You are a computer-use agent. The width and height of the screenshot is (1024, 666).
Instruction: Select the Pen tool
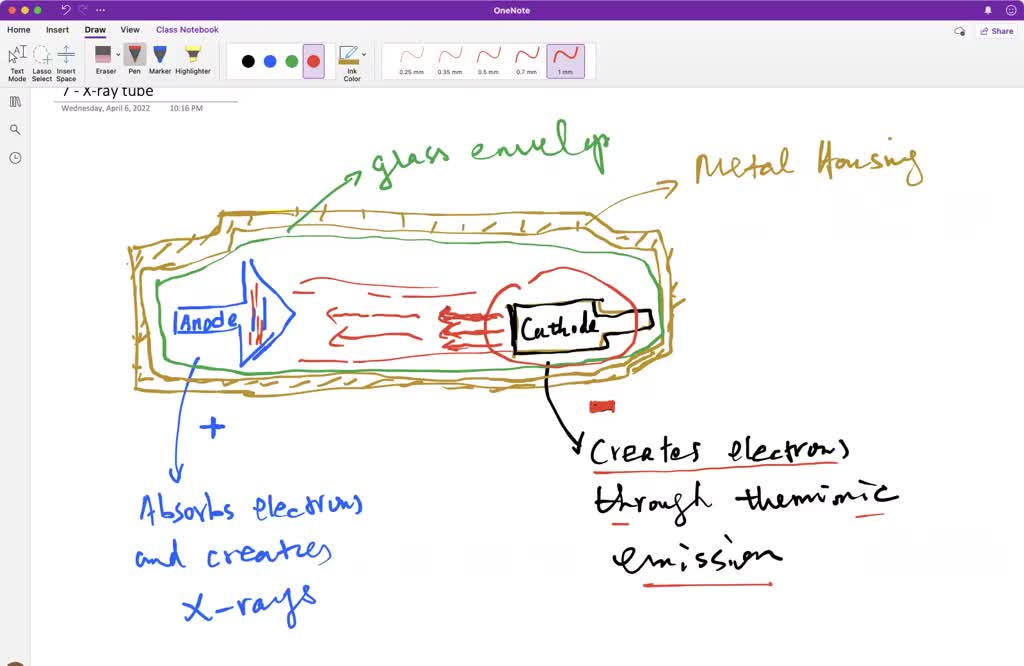(135, 60)
